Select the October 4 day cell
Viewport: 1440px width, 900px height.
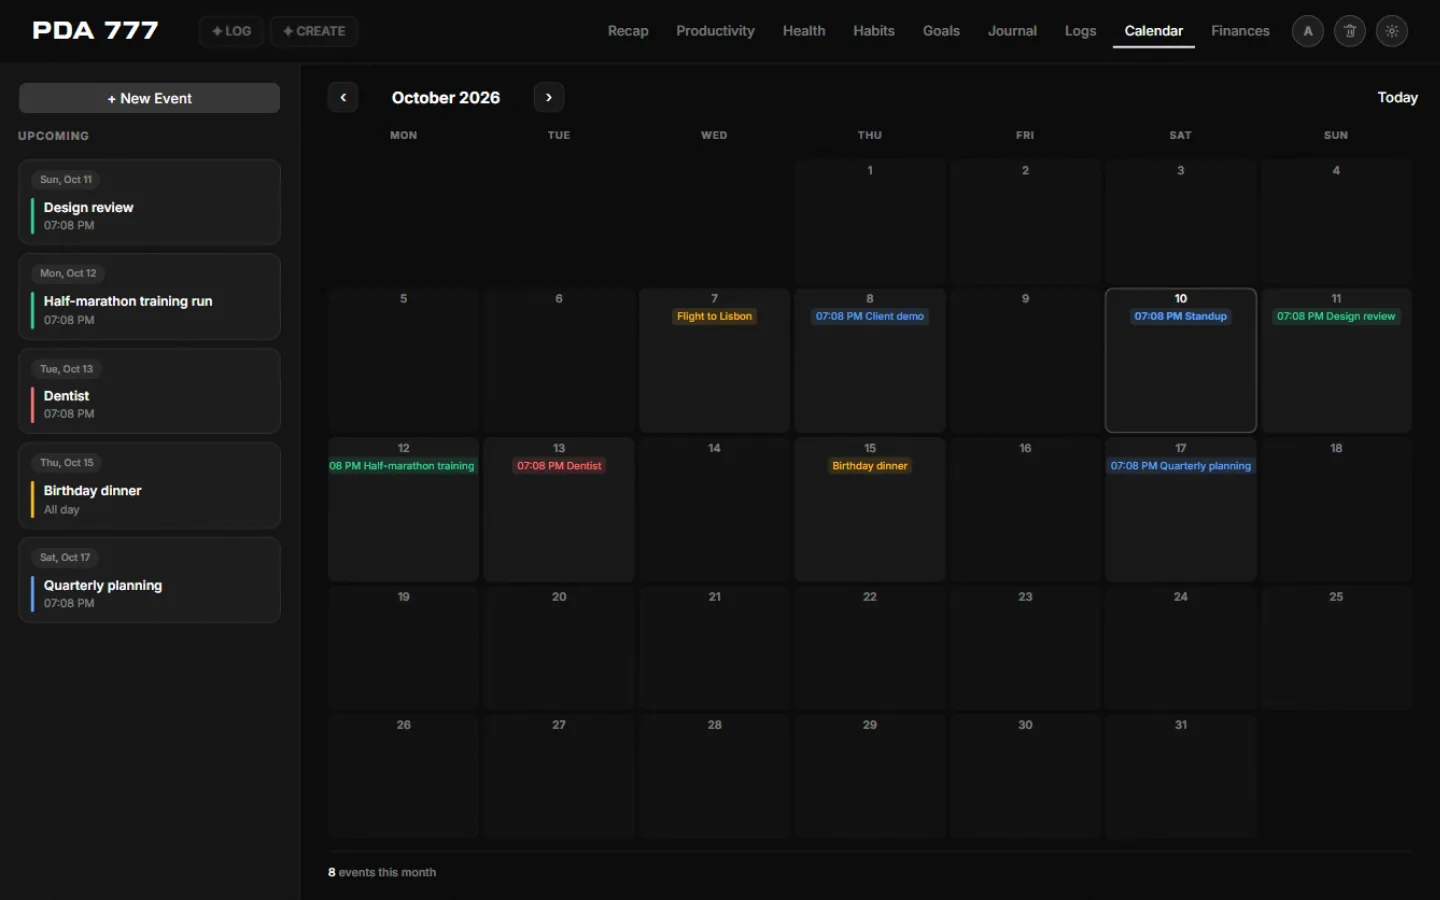pyautogui.click(x=1336, y=222)
